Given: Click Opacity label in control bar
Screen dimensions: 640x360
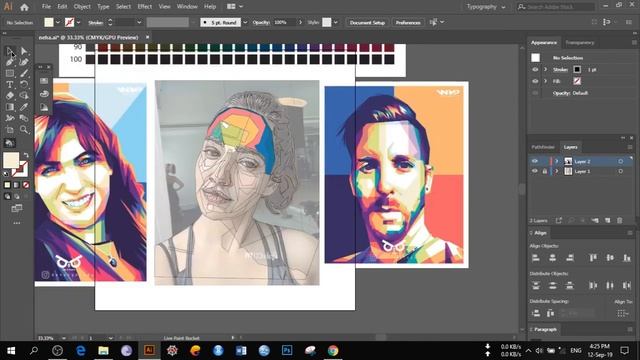Looking at the screenshot, I should (261, 22).
